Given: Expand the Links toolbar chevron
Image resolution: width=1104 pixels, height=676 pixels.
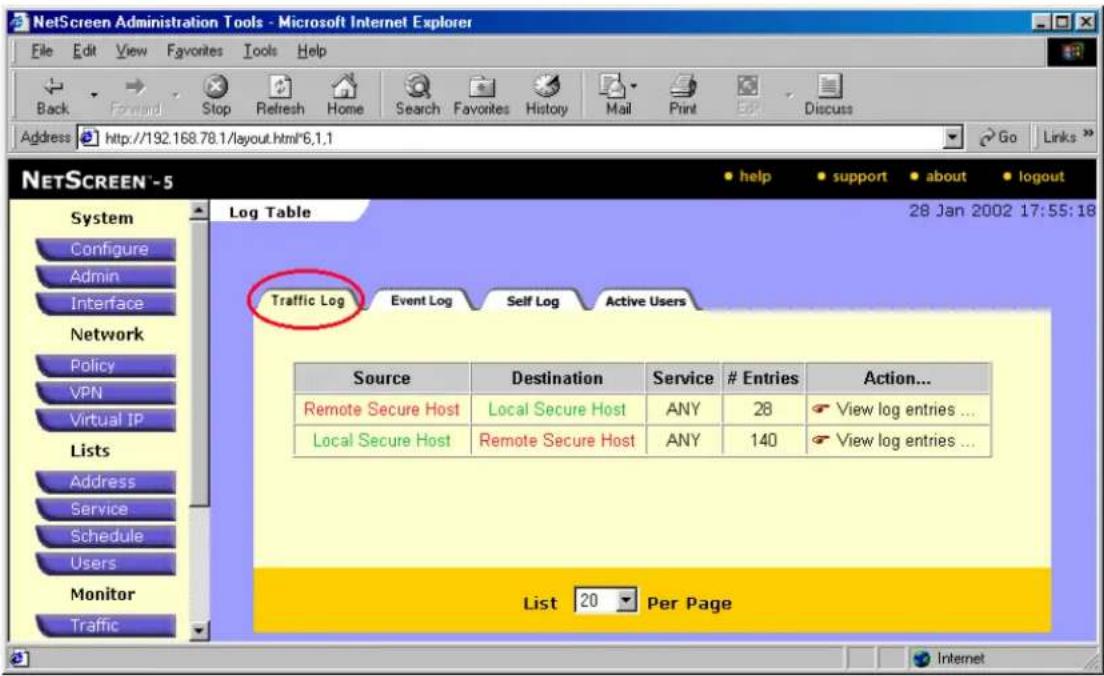Looking at the screenshot, I should (1088, 134).
